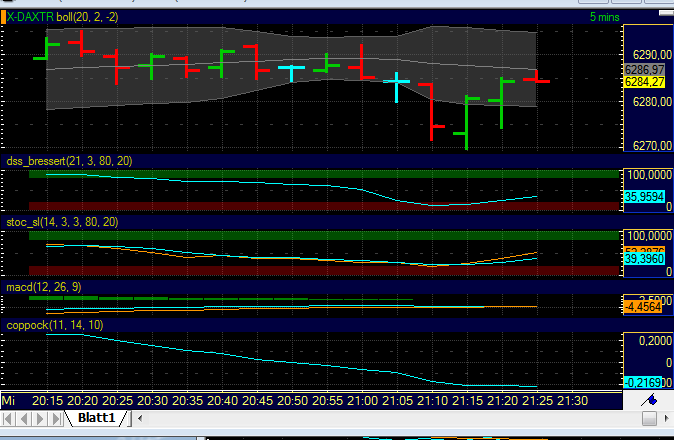Click the -4,4564 MACD value label
This screenshot has width=674, height=440.
(643, 307)
